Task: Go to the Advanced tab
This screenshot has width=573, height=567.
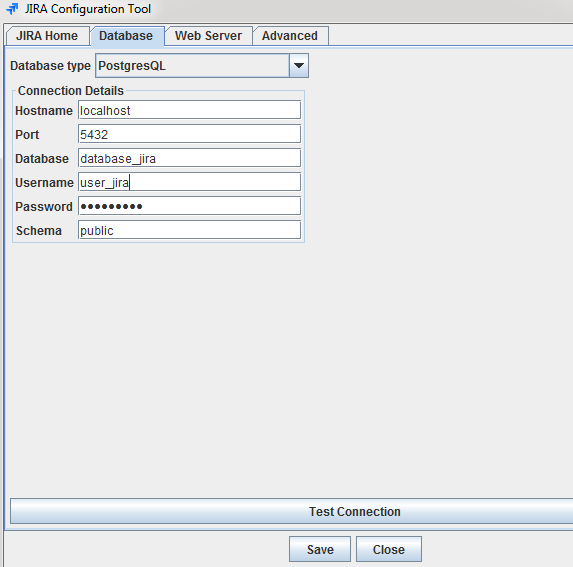Action: (x=290, y=36)
